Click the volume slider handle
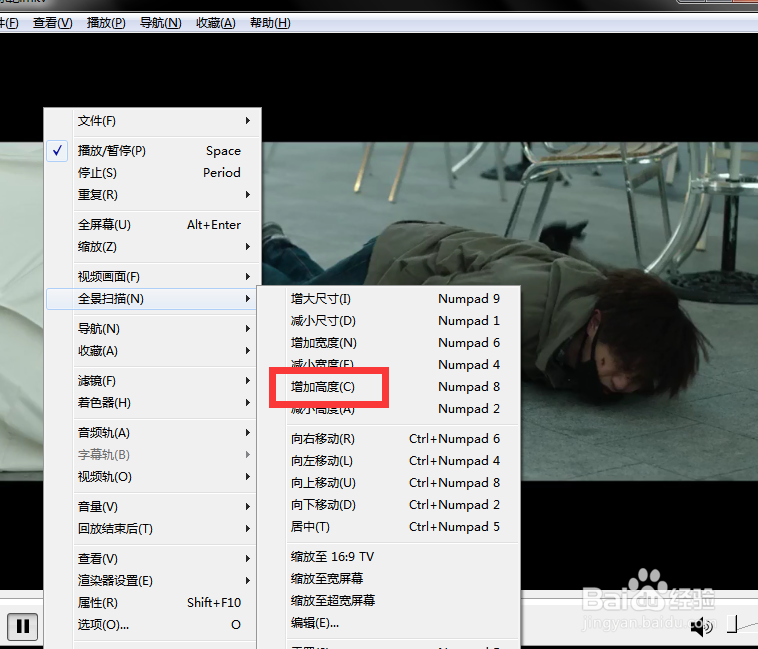This screenshot has height=649, width=758. tap(732, 624)
